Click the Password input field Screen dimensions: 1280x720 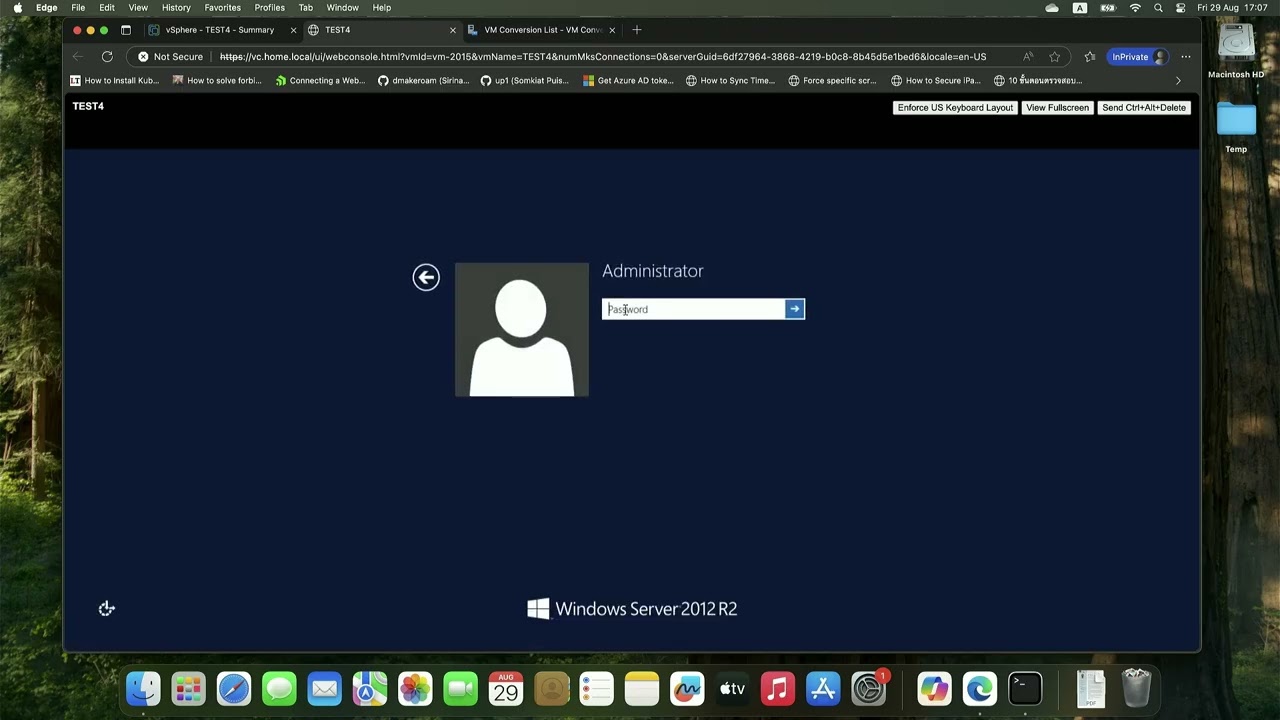click(694, 309)
